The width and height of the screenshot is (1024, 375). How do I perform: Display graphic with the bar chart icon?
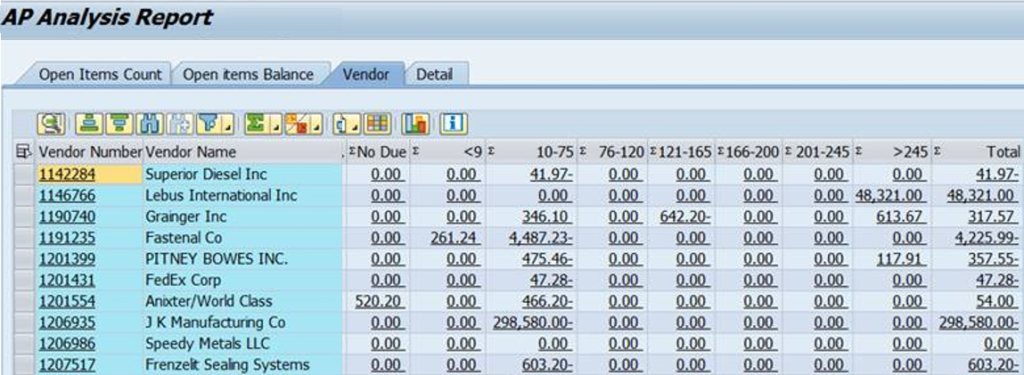tap(415, 123)
